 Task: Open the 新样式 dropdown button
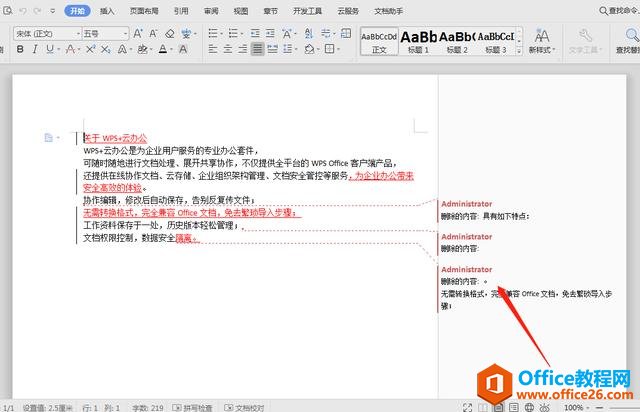[x=542, y=41]
